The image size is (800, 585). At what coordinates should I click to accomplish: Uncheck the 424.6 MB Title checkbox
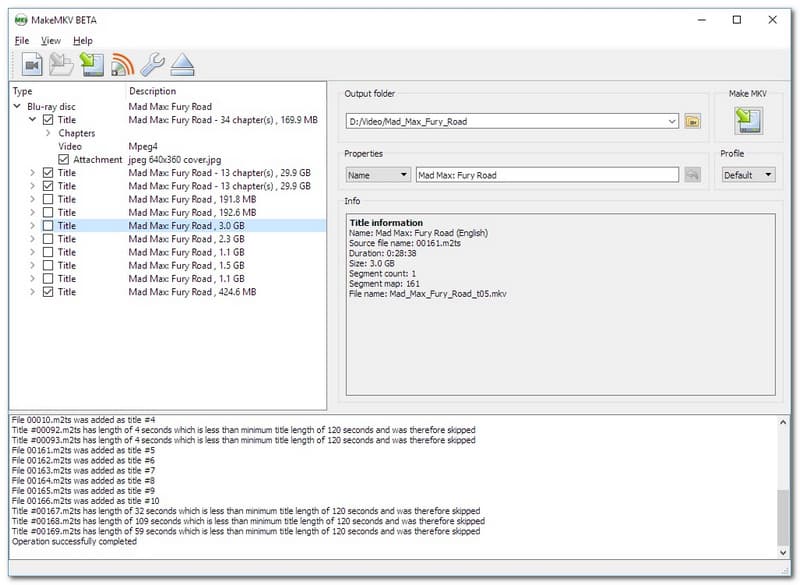48,292
